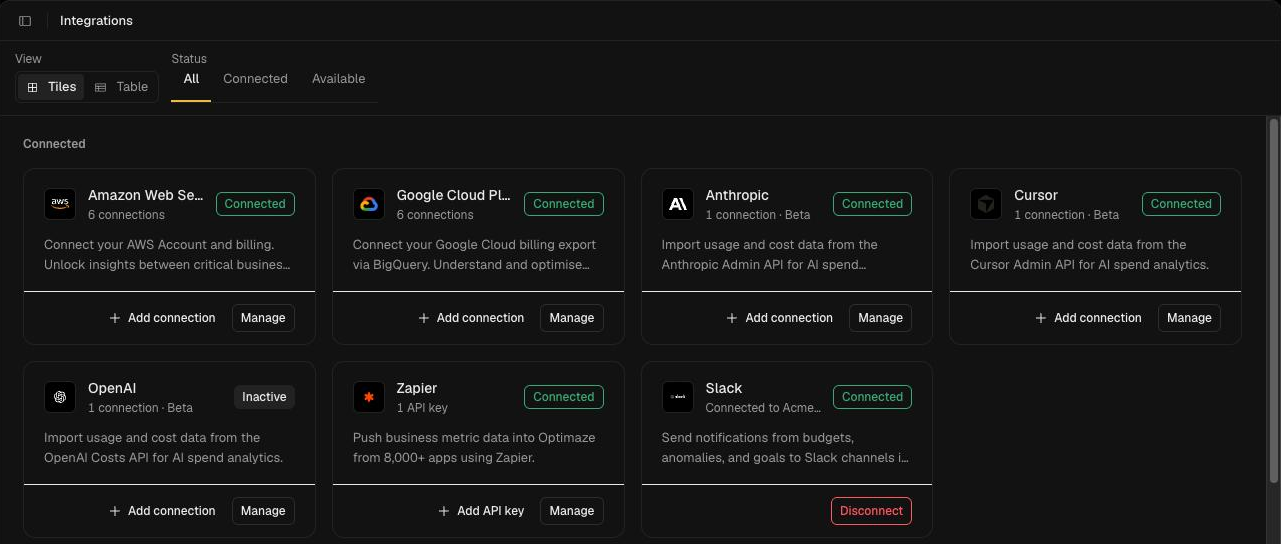
Task: Manage the Cursor integration
Action: pos(1189,318)
